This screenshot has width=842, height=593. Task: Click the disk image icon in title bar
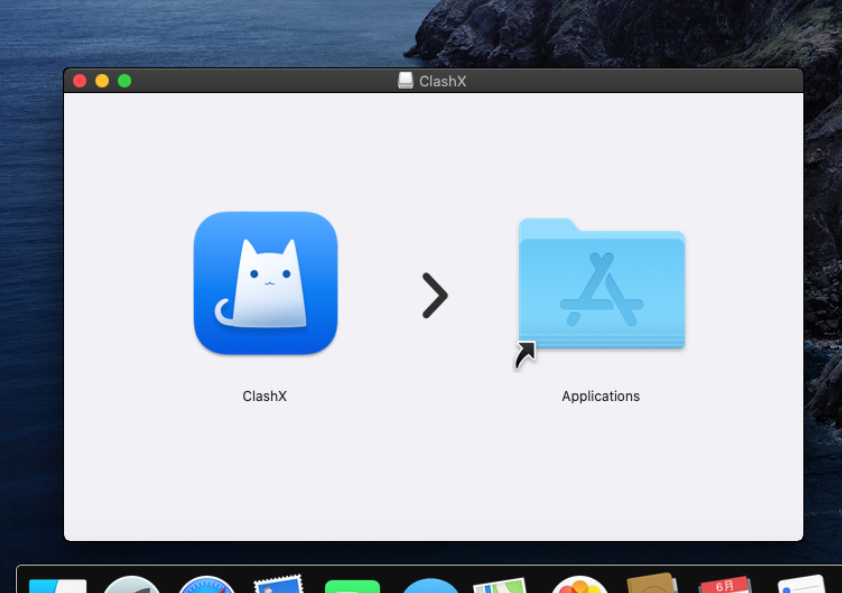pos(405,81)
